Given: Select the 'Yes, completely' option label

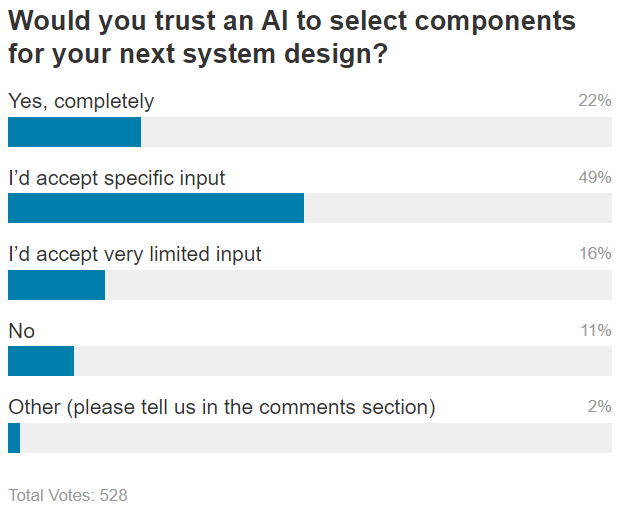Looking at the screenshot, I should pos(81,101).
